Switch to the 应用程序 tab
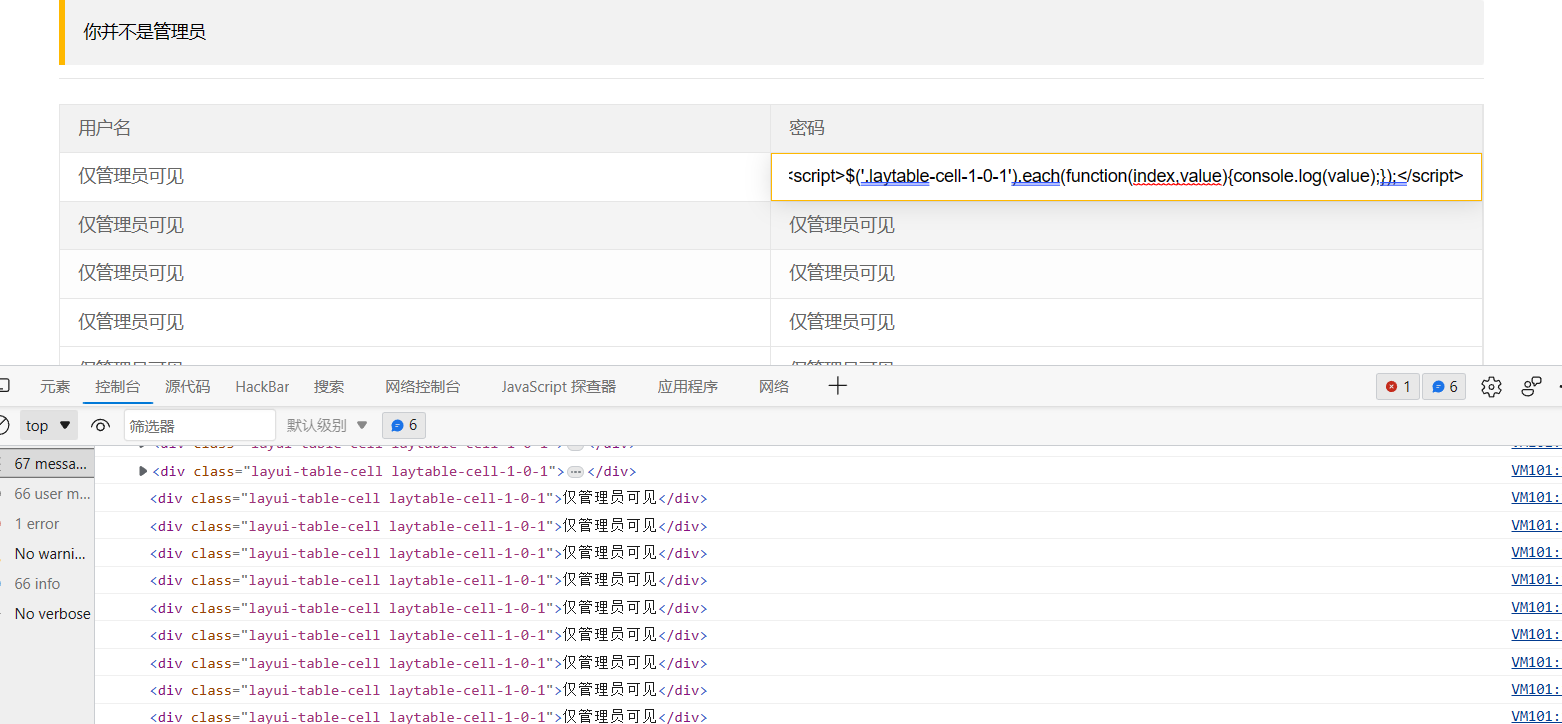Viewport: 1562px width, 724px height. (688, 387)
